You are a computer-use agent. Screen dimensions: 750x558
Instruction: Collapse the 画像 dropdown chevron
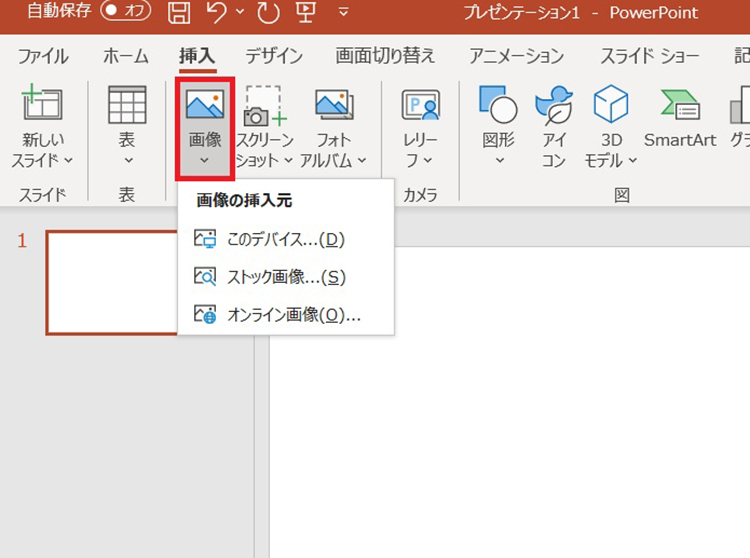(x=204, y=160)
